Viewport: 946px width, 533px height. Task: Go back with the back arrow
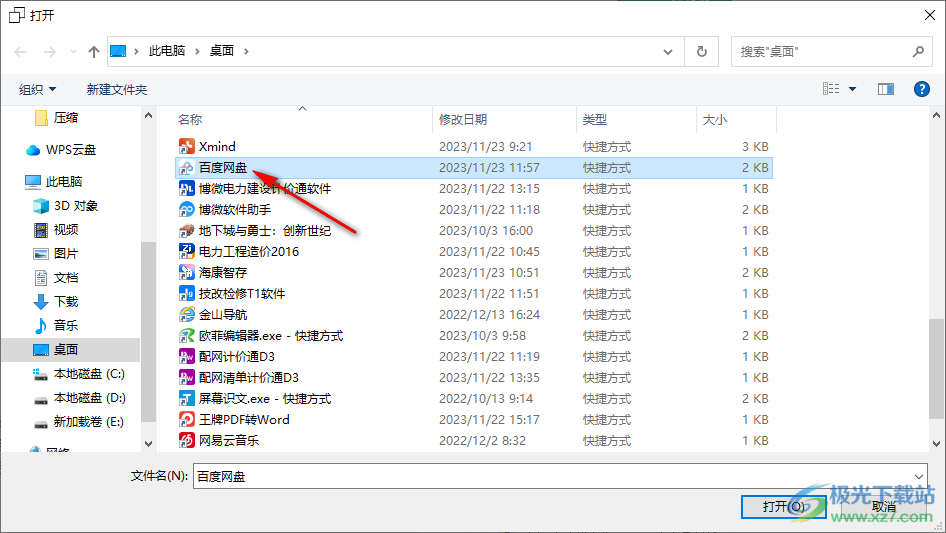tap(20, 52)
